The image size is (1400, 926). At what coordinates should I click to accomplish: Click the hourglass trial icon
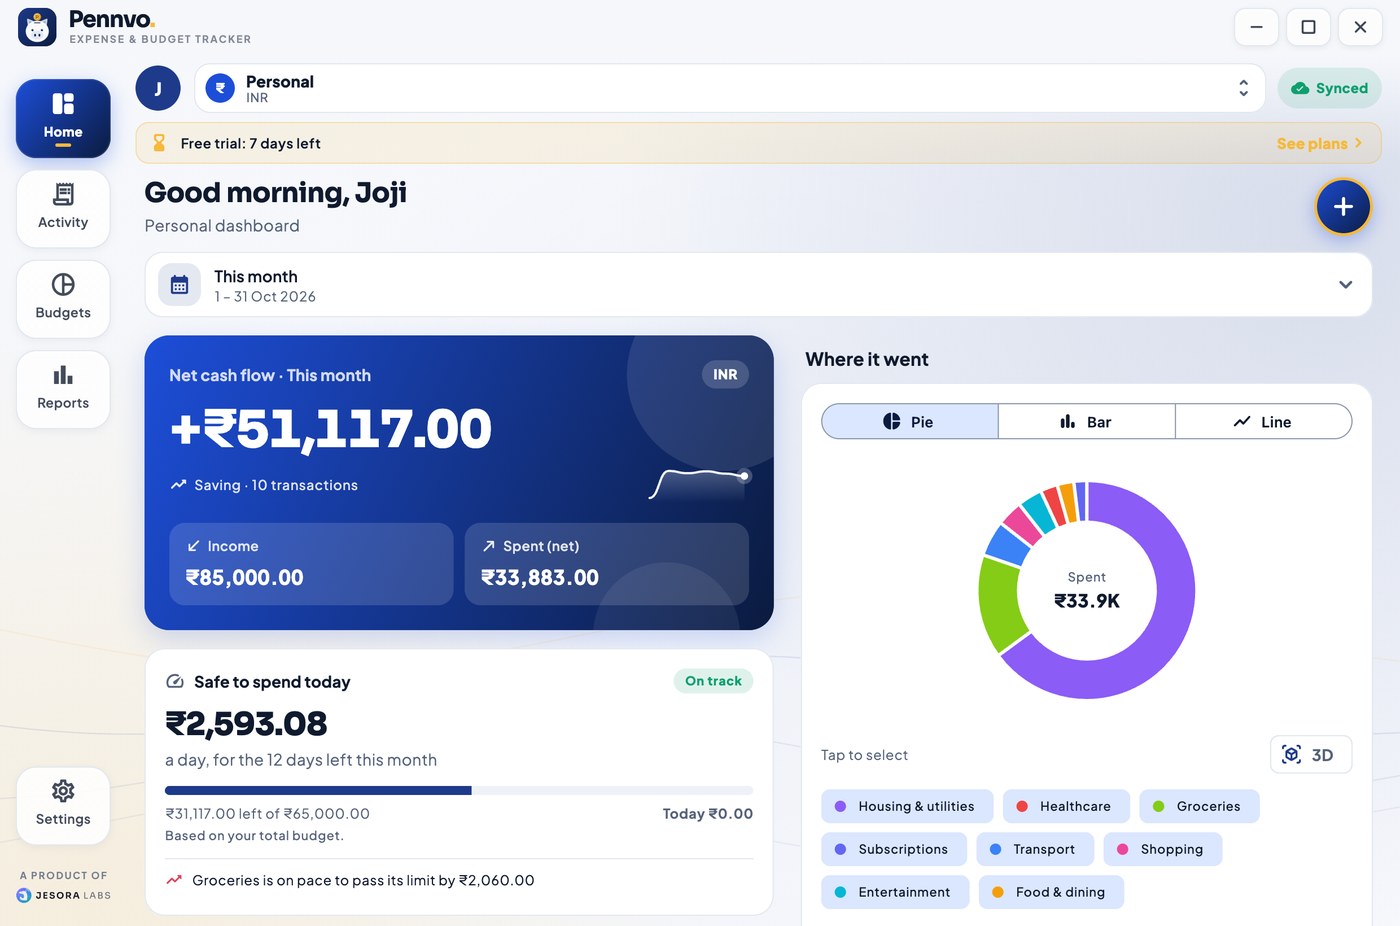[159, 143]
